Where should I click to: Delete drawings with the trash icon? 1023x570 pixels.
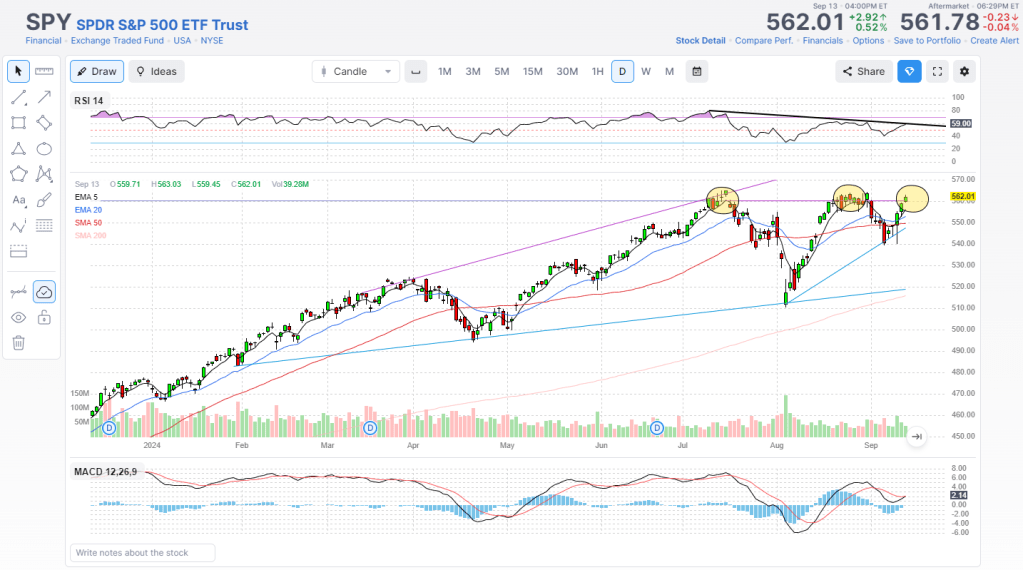(18, 343)
